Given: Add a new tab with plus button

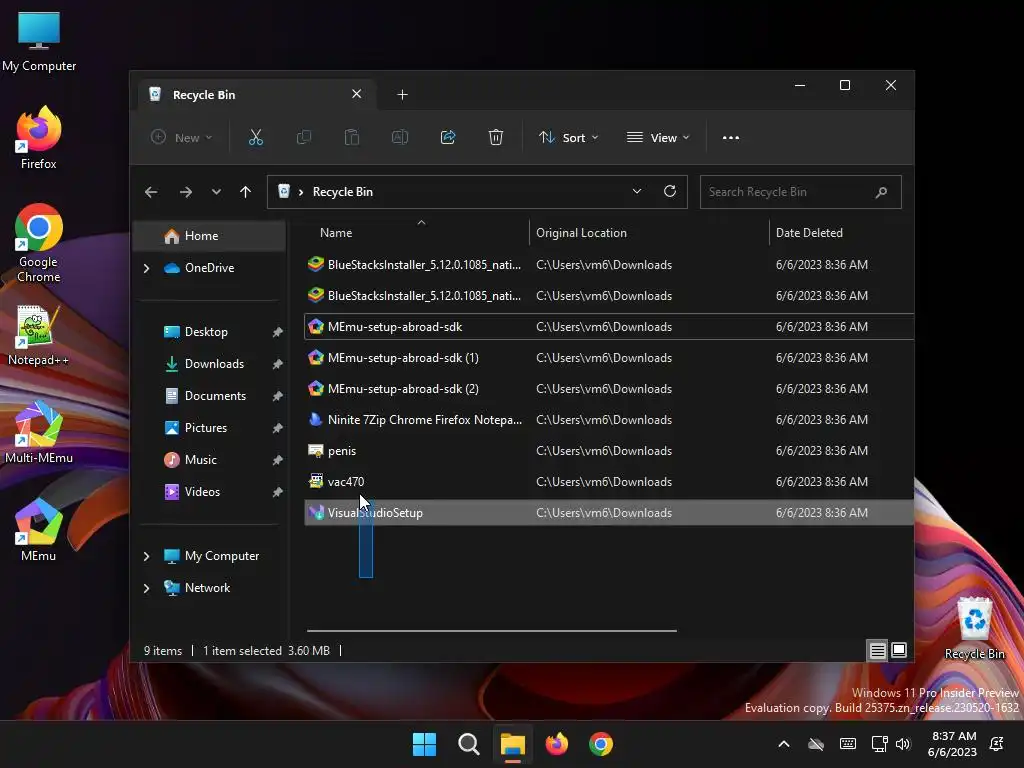Looking at the screenshot, I should [x=402, y=95].
